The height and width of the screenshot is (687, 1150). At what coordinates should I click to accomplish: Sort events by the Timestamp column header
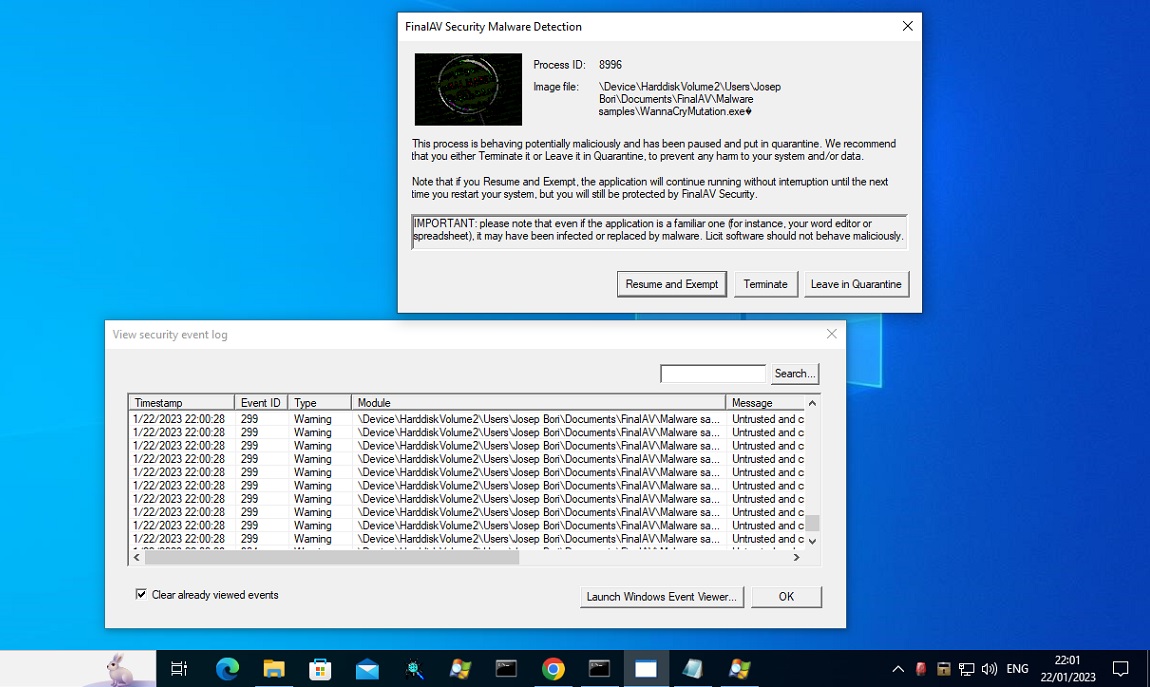(181, 403)
